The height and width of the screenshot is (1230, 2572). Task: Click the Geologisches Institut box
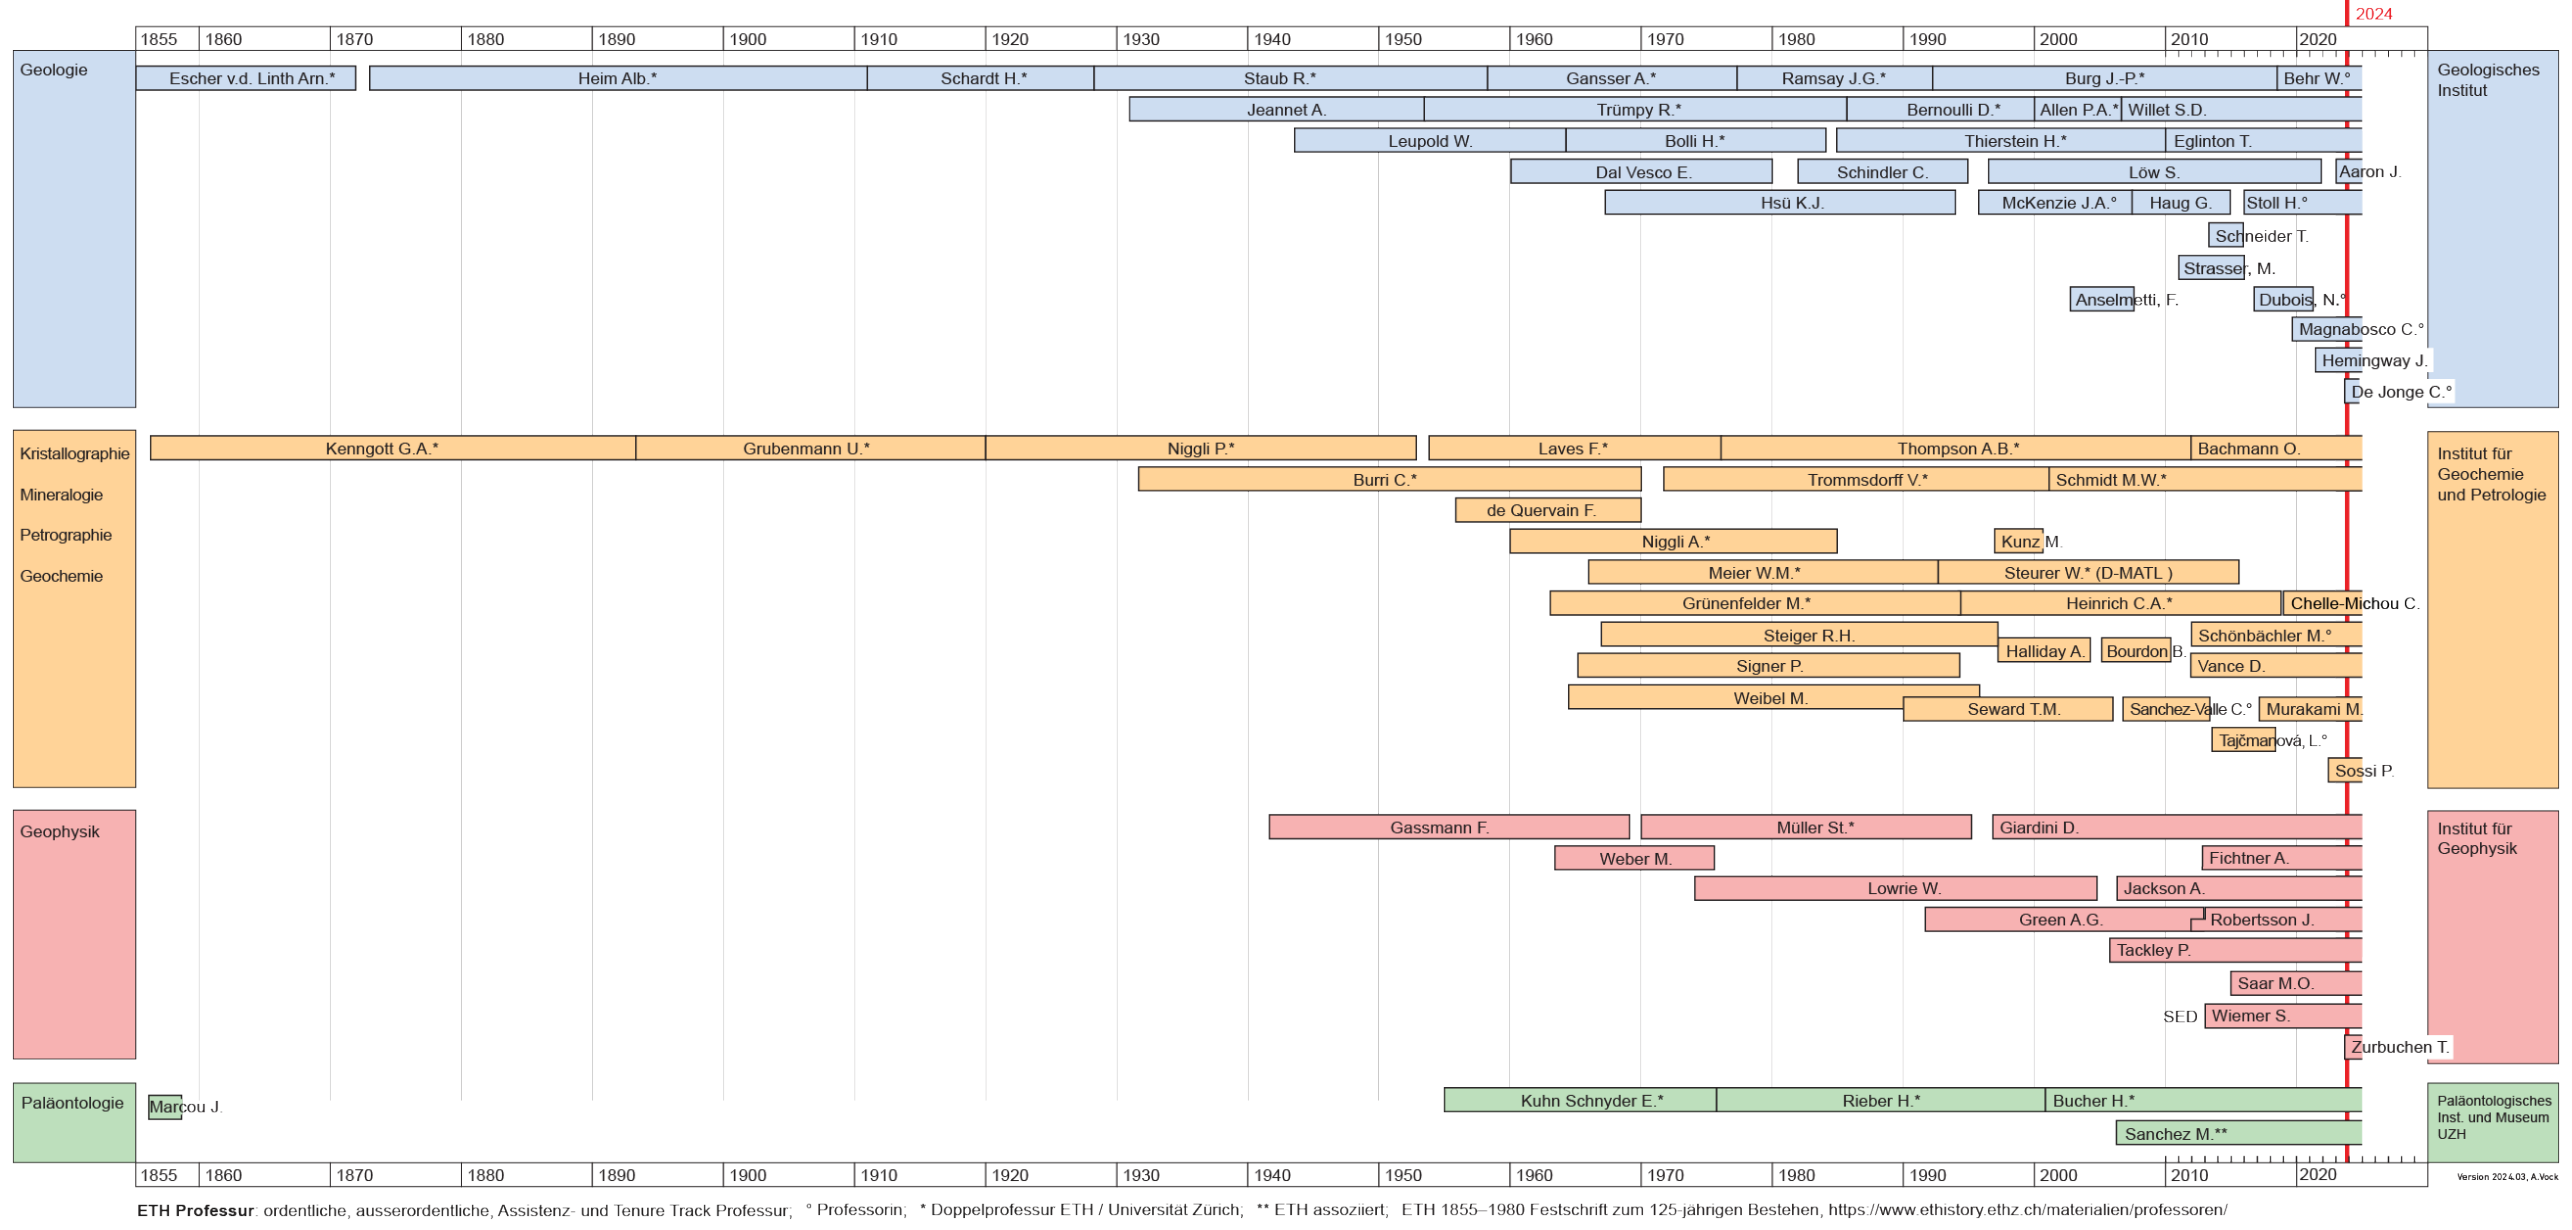click(2492, 229)
